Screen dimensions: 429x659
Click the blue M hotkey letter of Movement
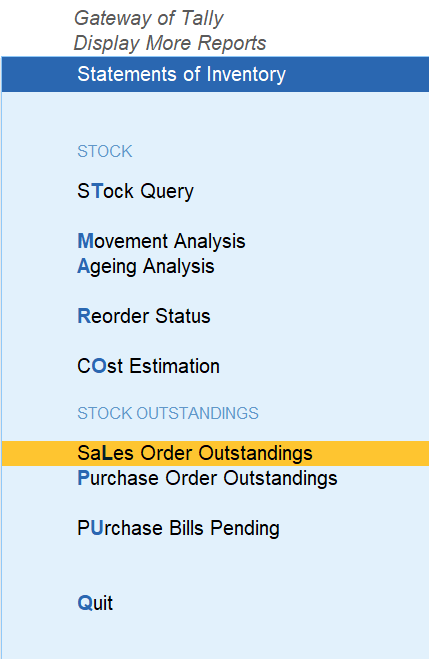(85, 241)
